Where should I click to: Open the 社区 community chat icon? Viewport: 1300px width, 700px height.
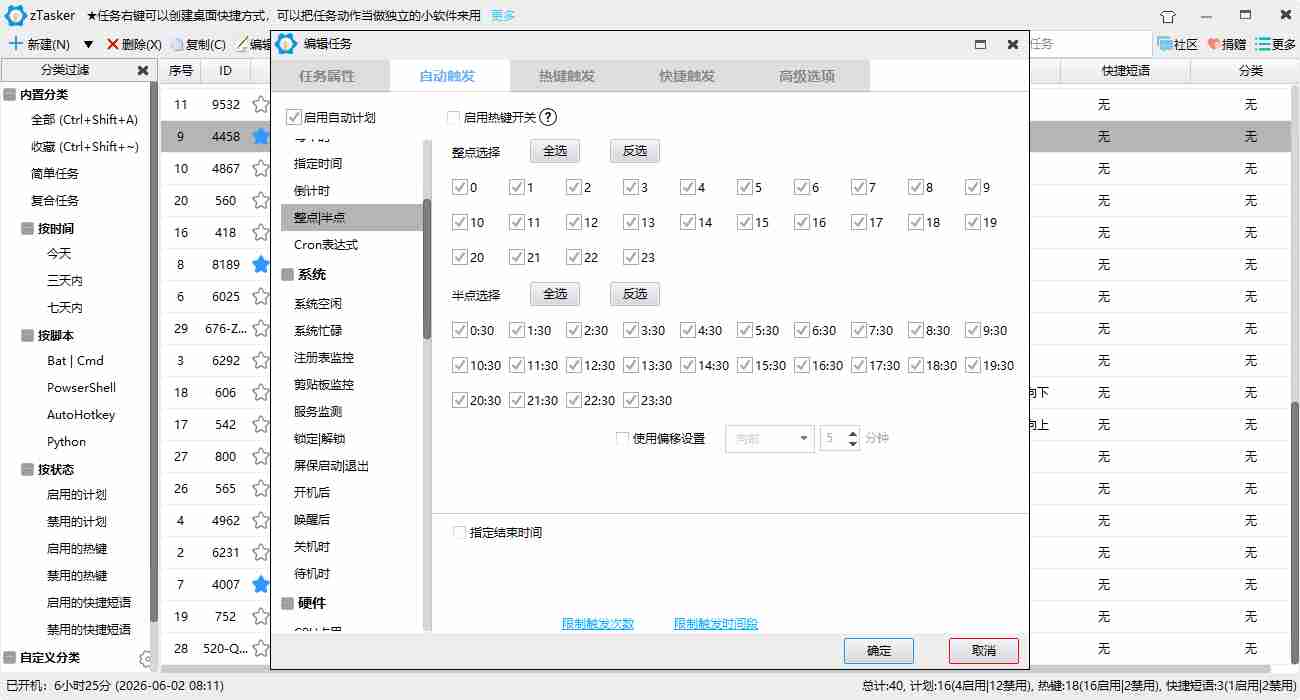1165,44
